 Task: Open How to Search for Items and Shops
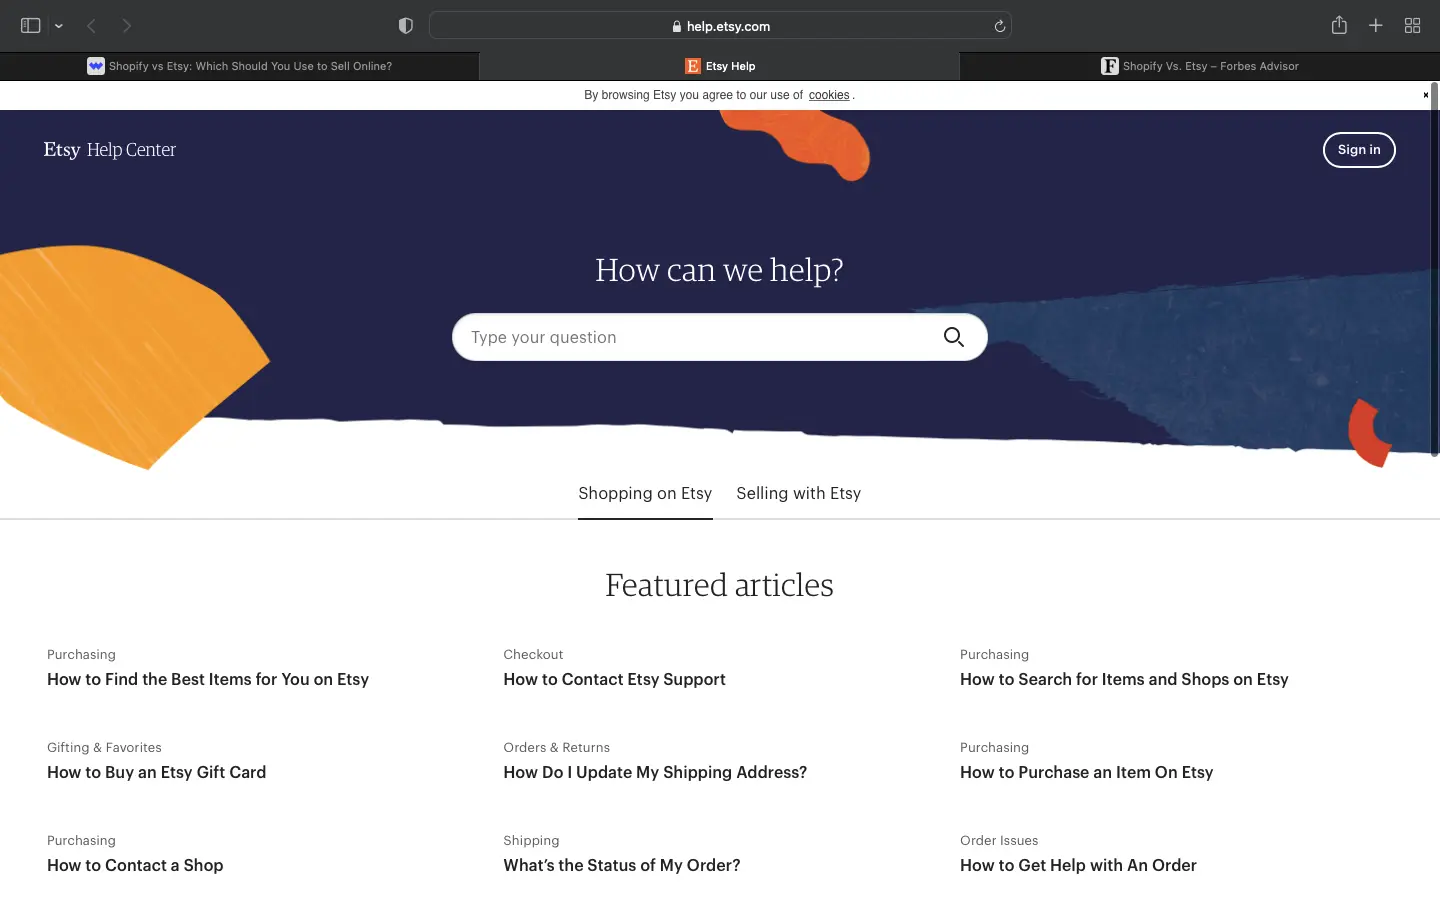coord(1124,679)
